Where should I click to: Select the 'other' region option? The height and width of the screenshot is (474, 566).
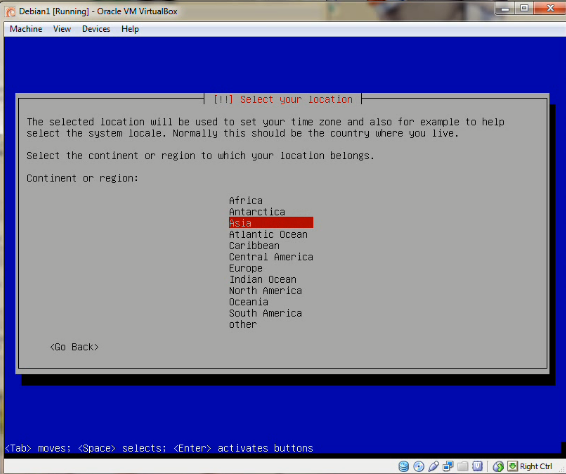(243, 325)
